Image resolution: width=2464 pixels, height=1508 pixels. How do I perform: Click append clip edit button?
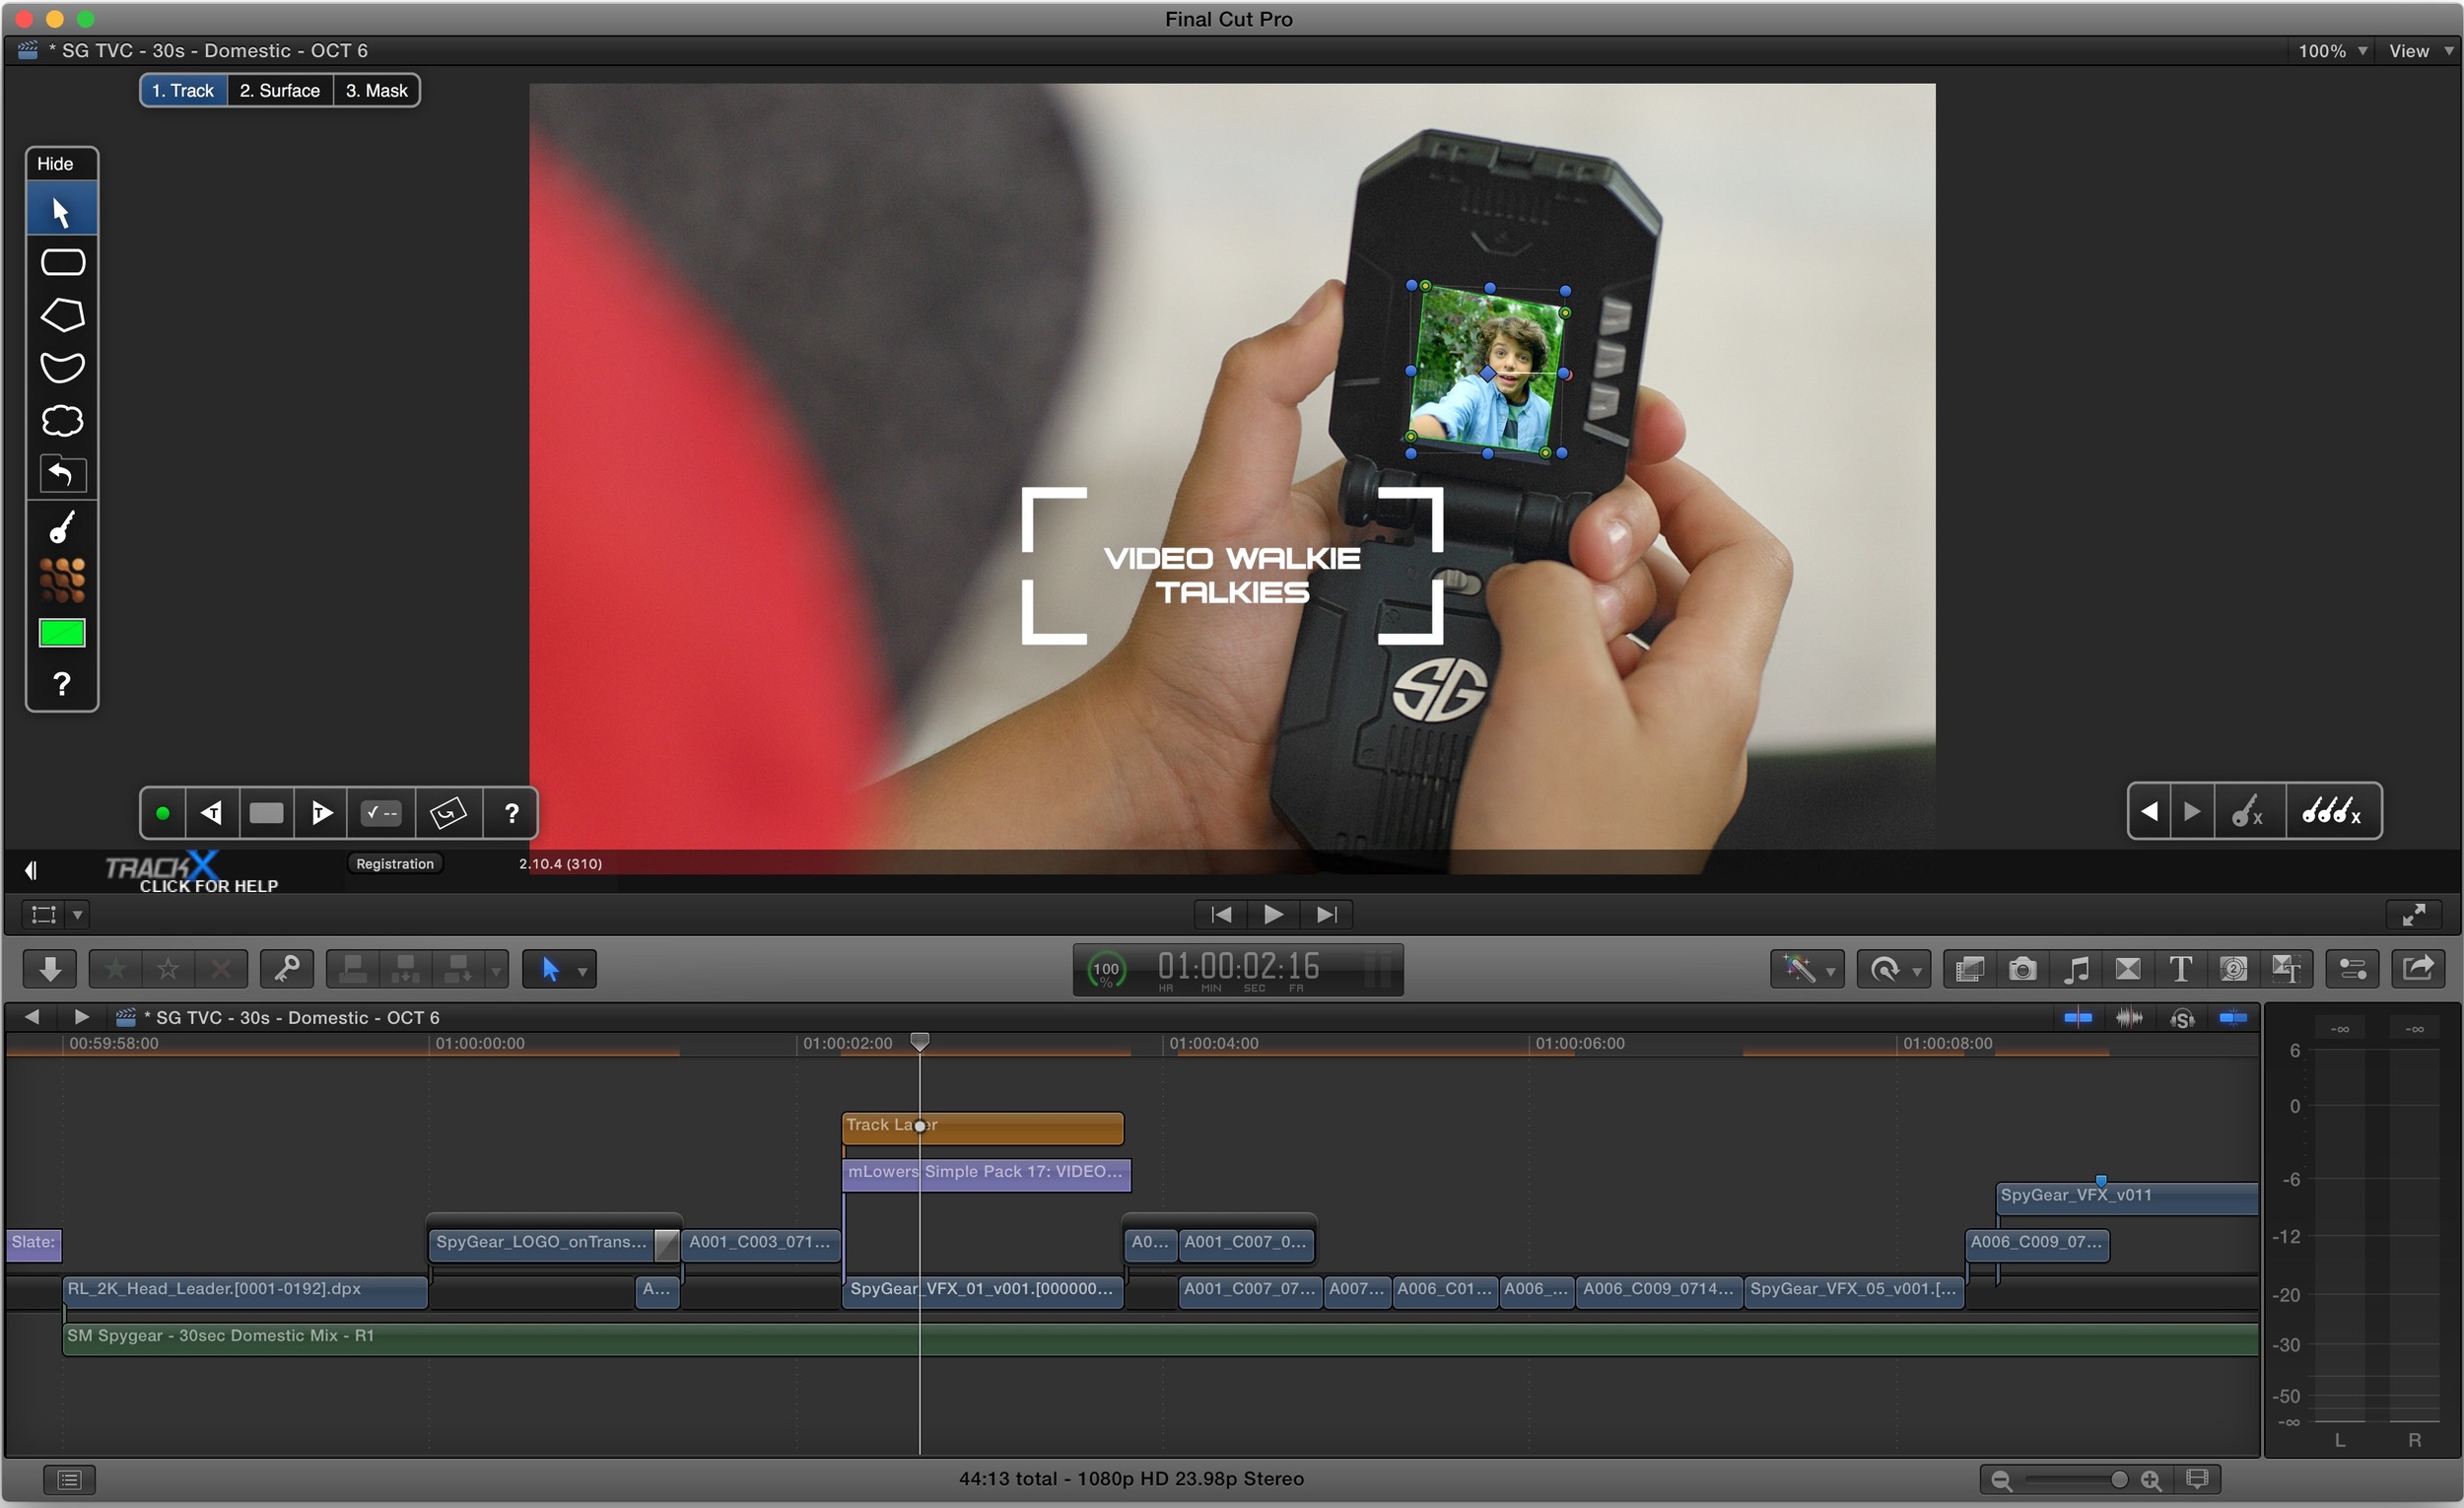click(458, 968)
